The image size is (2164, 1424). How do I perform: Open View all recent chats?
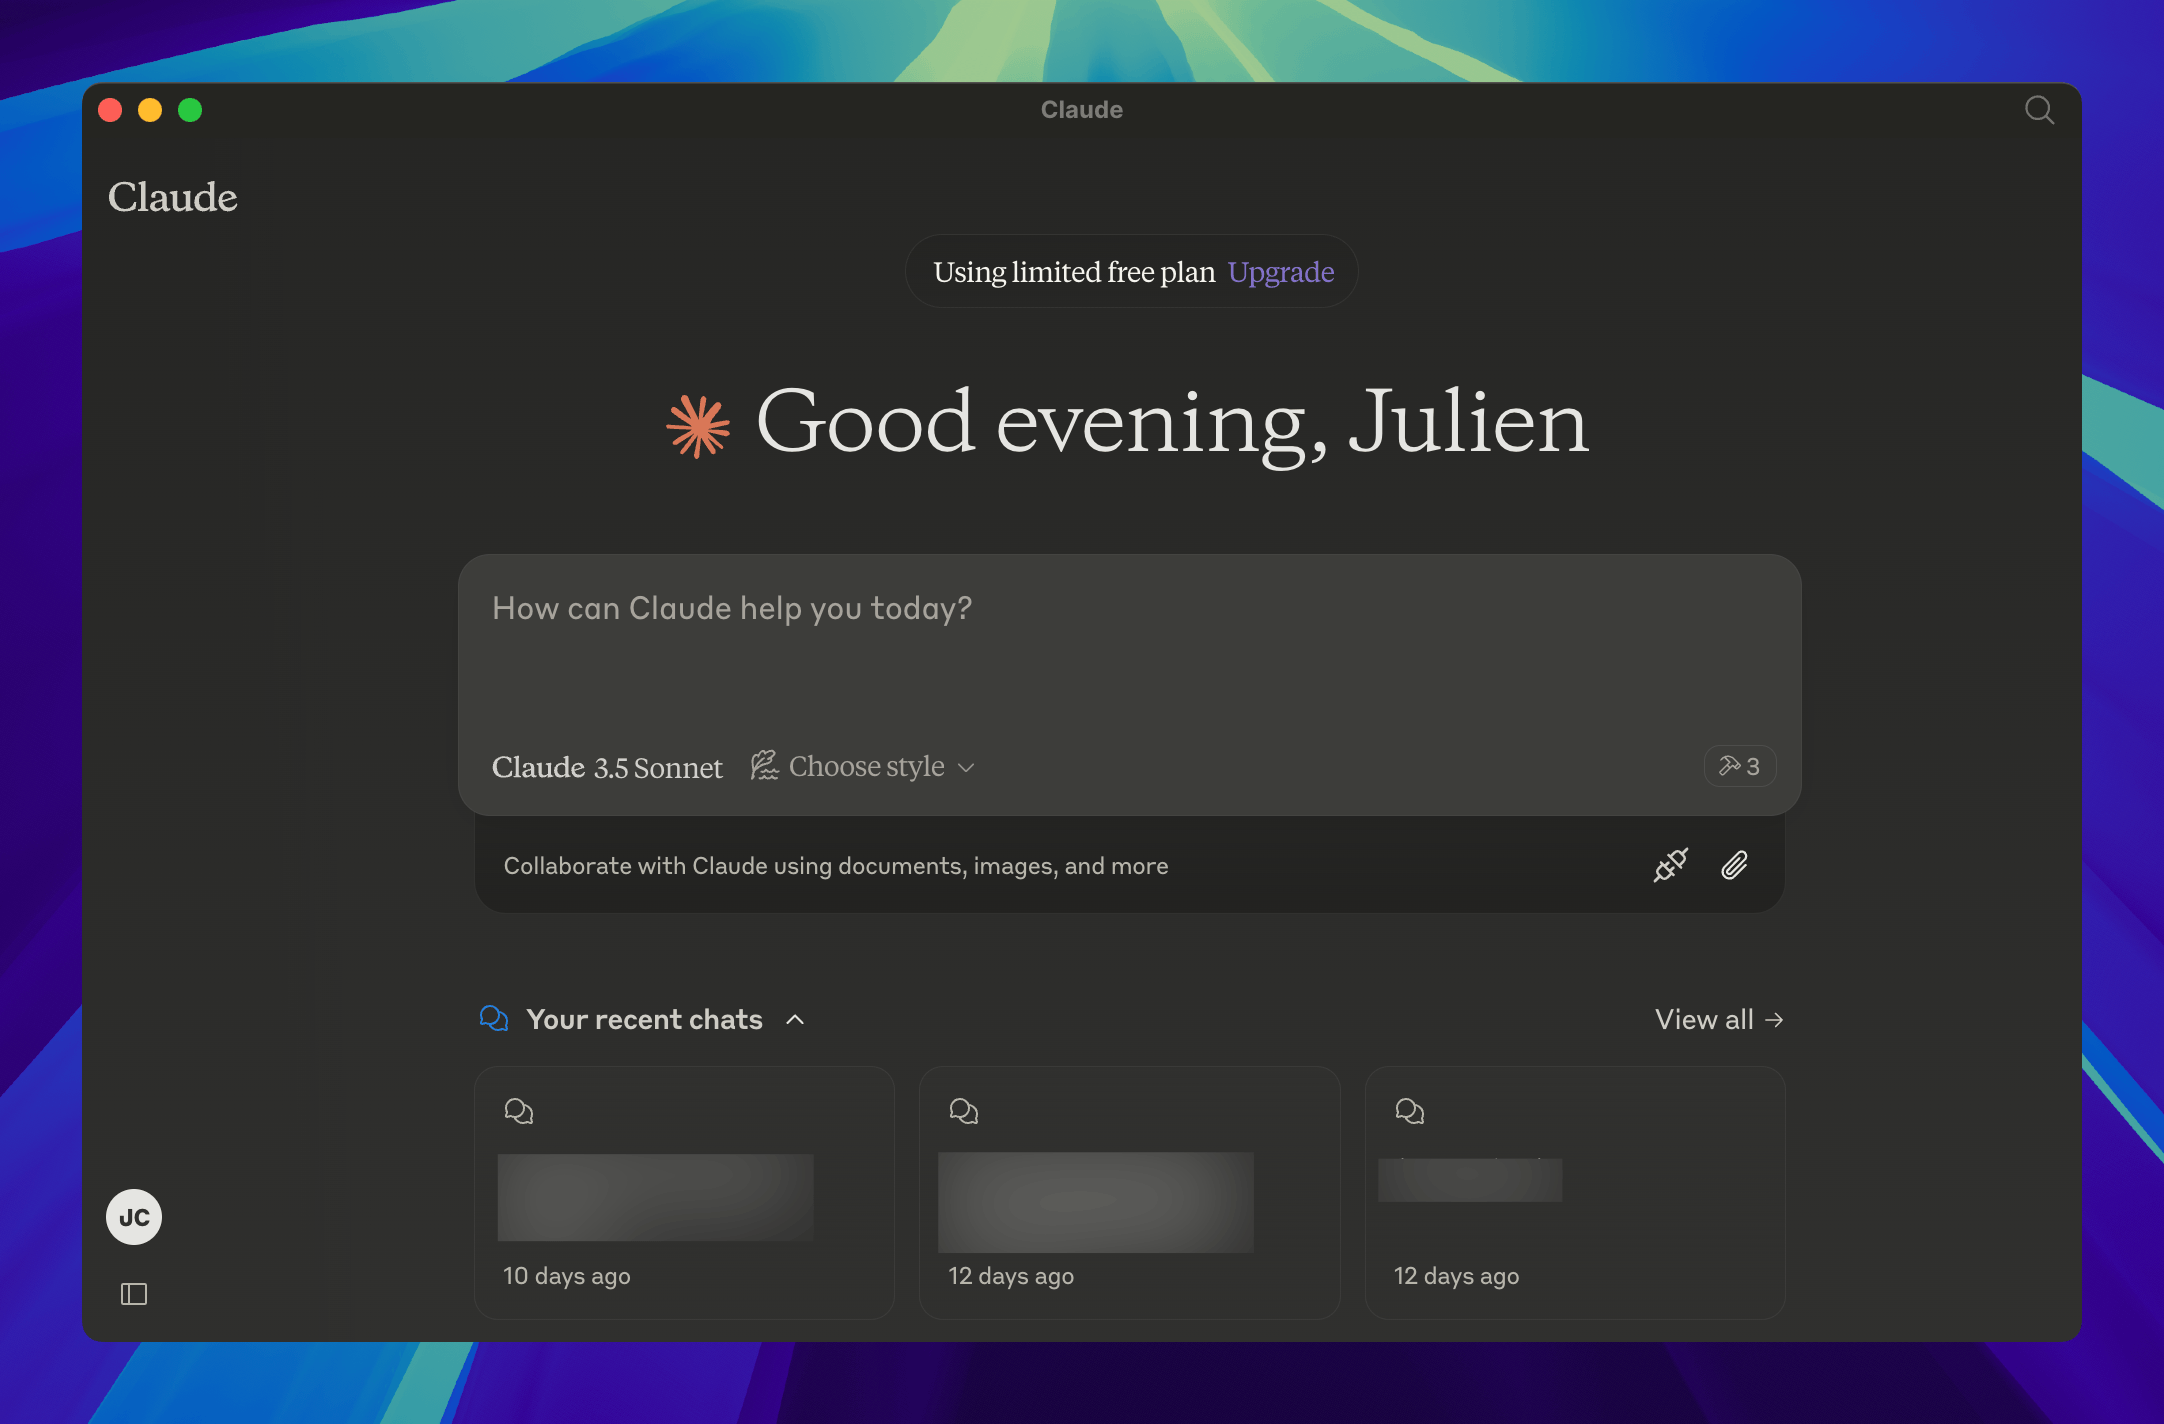click(1717, 1019)
